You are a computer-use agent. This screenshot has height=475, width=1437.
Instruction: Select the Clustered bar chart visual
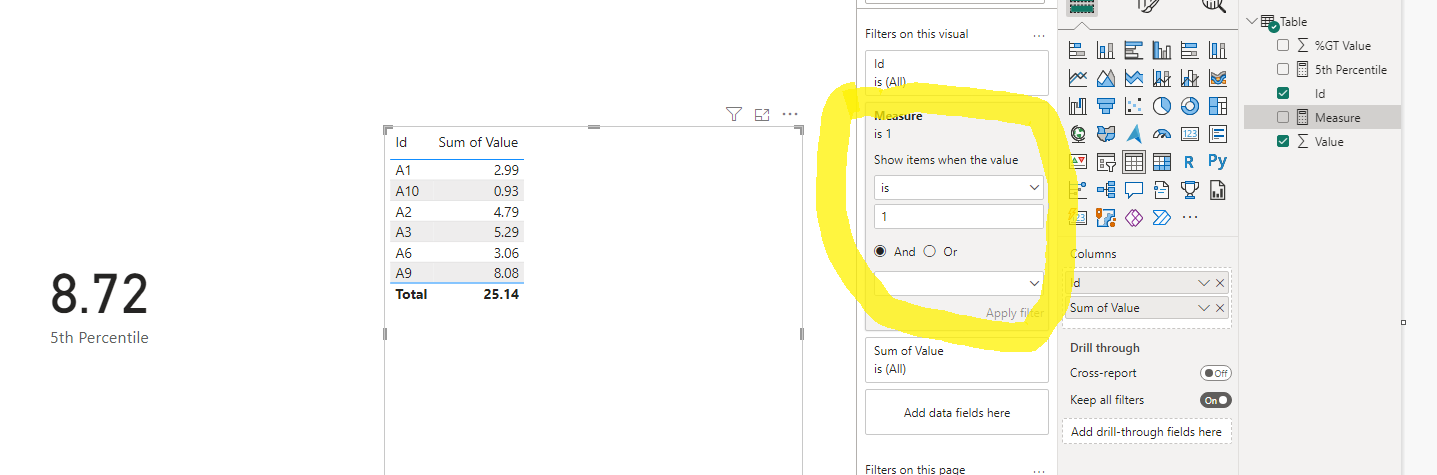point(1134,50)
